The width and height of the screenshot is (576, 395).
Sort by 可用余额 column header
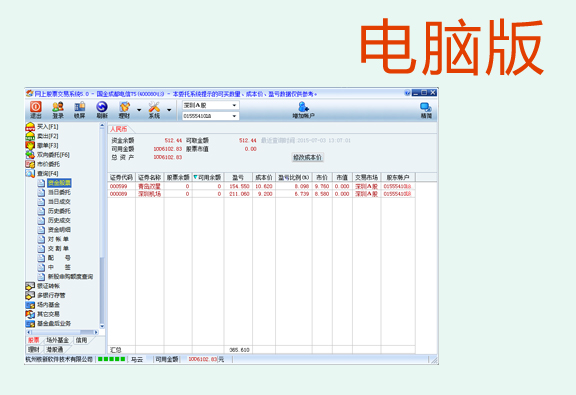208,177
